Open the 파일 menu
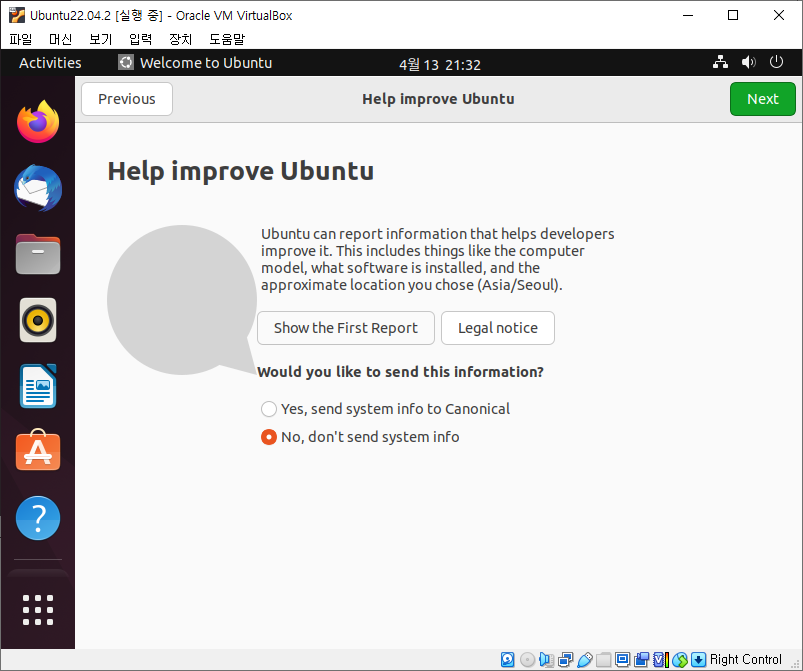Screen dimensions: 803x671 (x=20, y=39)
